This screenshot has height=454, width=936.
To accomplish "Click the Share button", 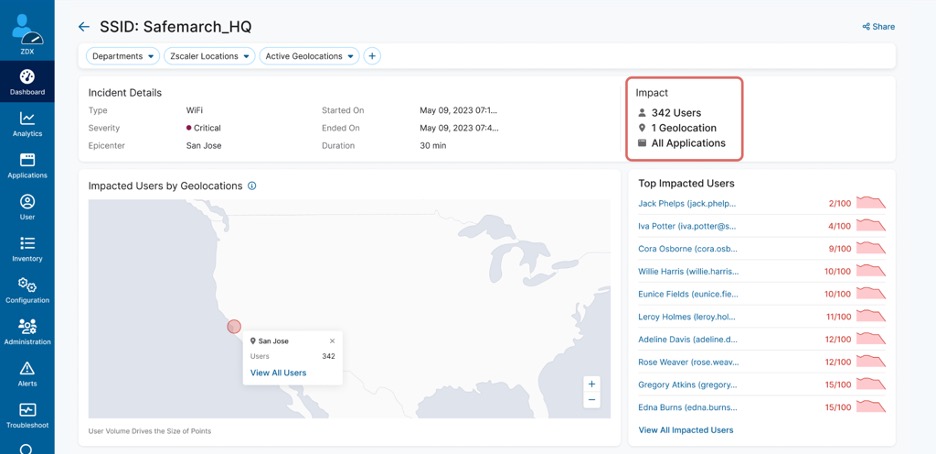I will coord(878,27).
